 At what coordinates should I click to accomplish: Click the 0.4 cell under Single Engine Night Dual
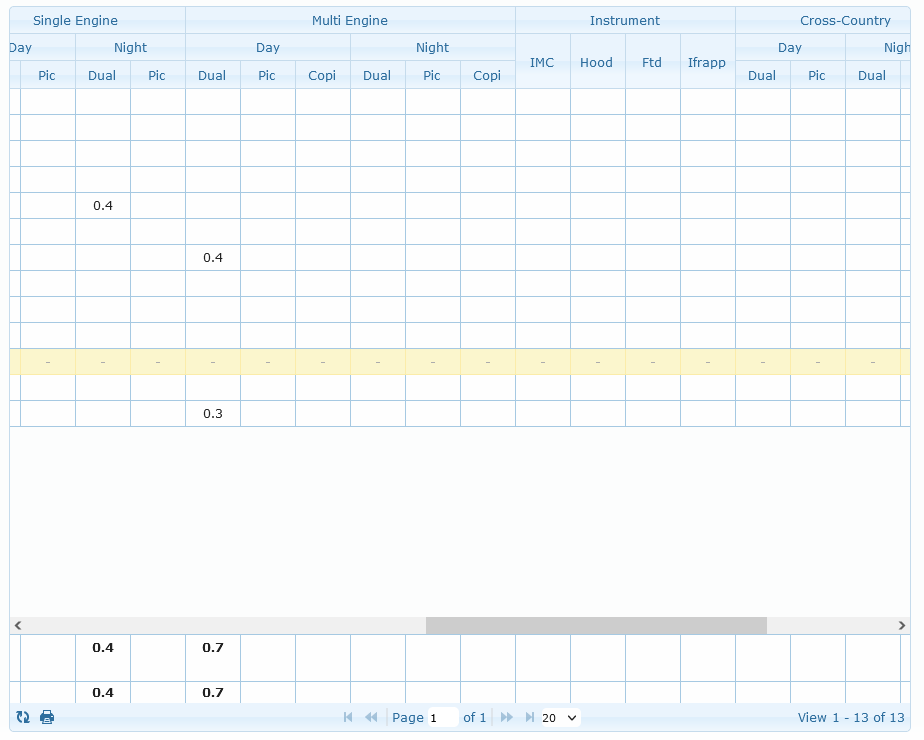coord(103,206)
